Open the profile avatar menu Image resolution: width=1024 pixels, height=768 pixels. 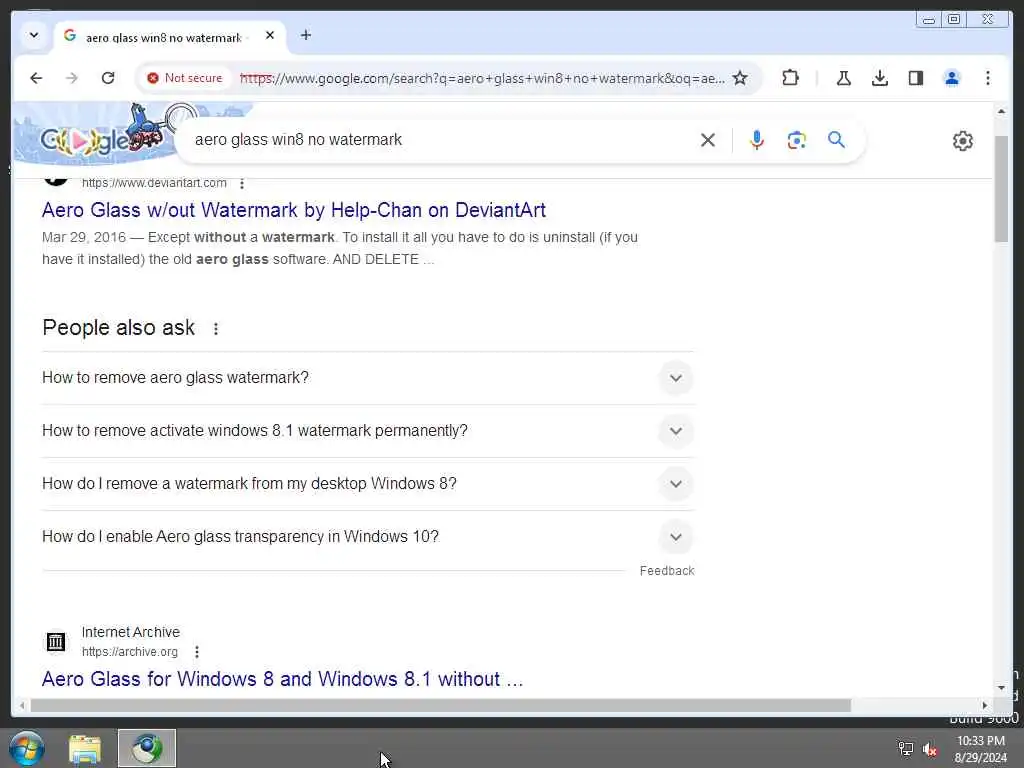(952, 78)
